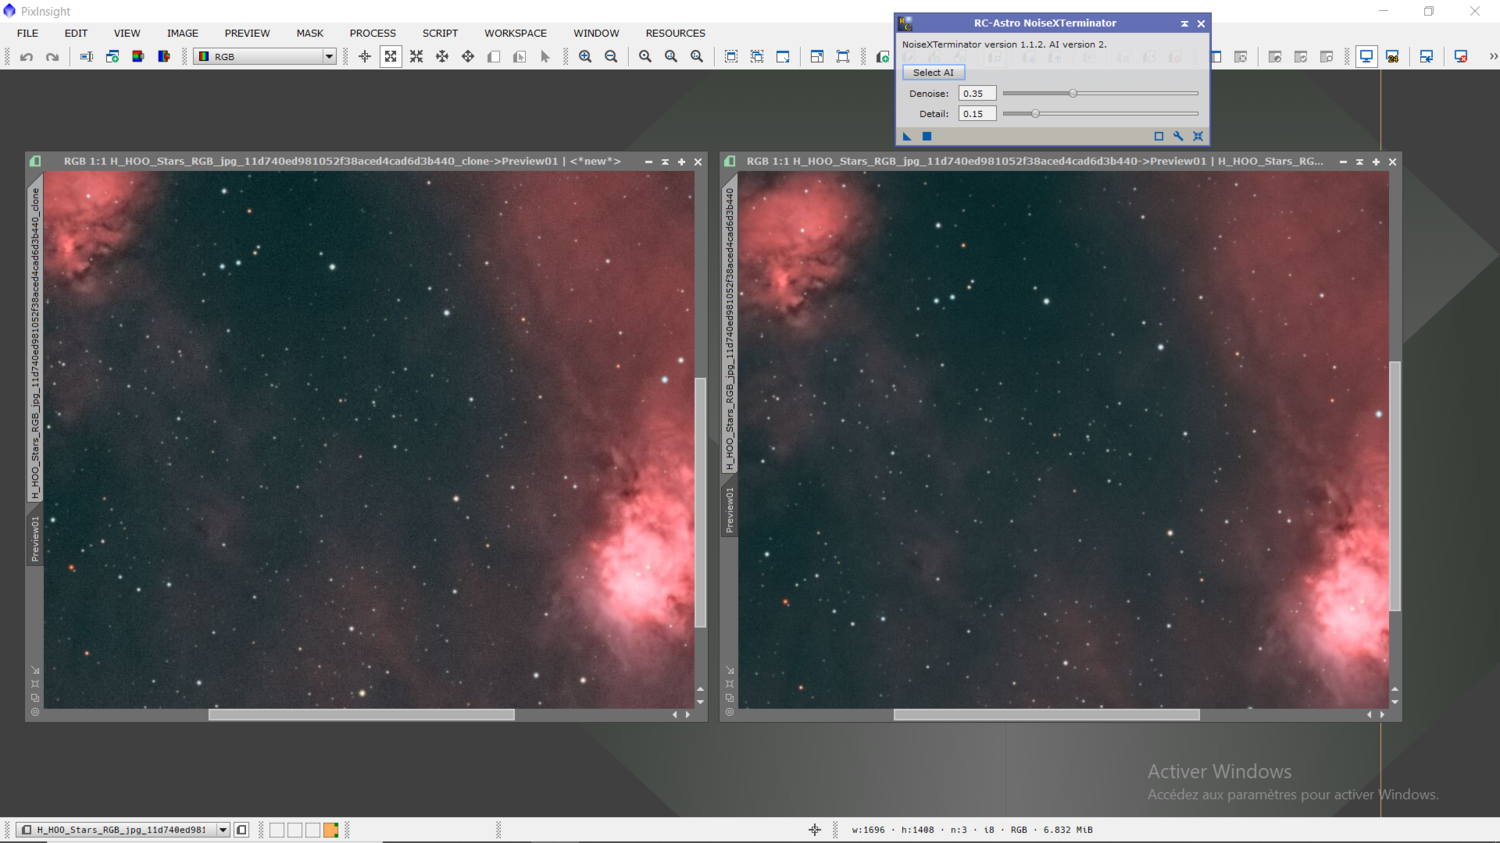Open the SCRIPT menu

[x=440, y=33]
